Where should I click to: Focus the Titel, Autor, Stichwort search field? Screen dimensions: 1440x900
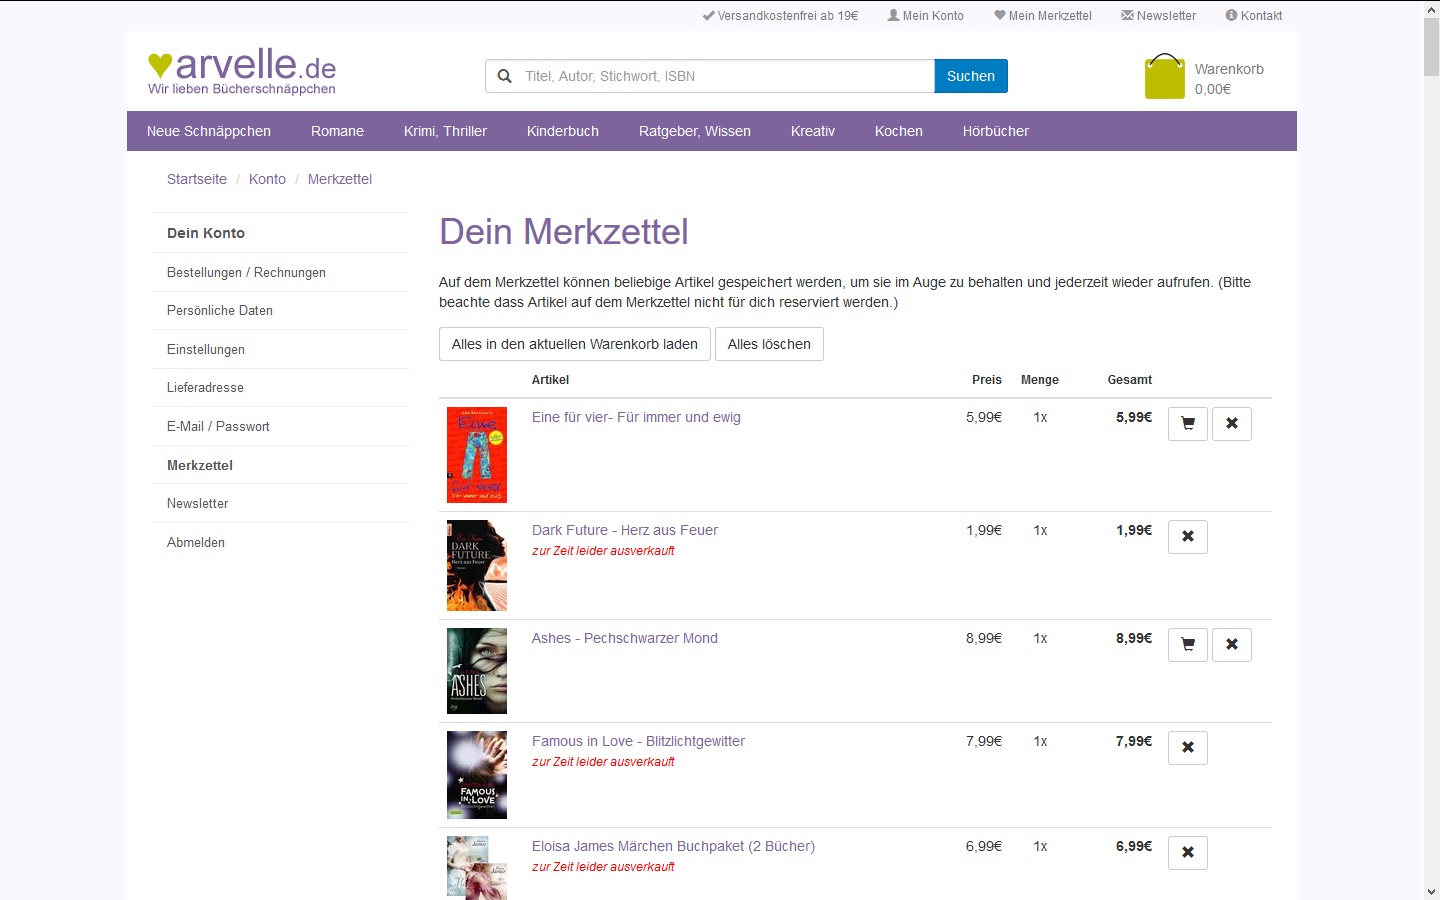click(725, 76)
